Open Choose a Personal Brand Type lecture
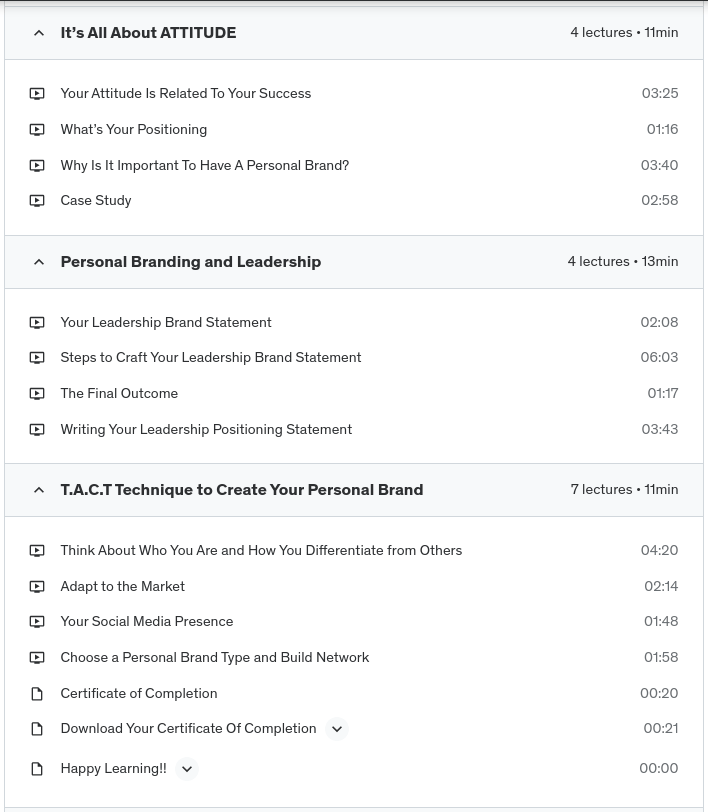Screen dimensions: 708x812 [214, 658]
